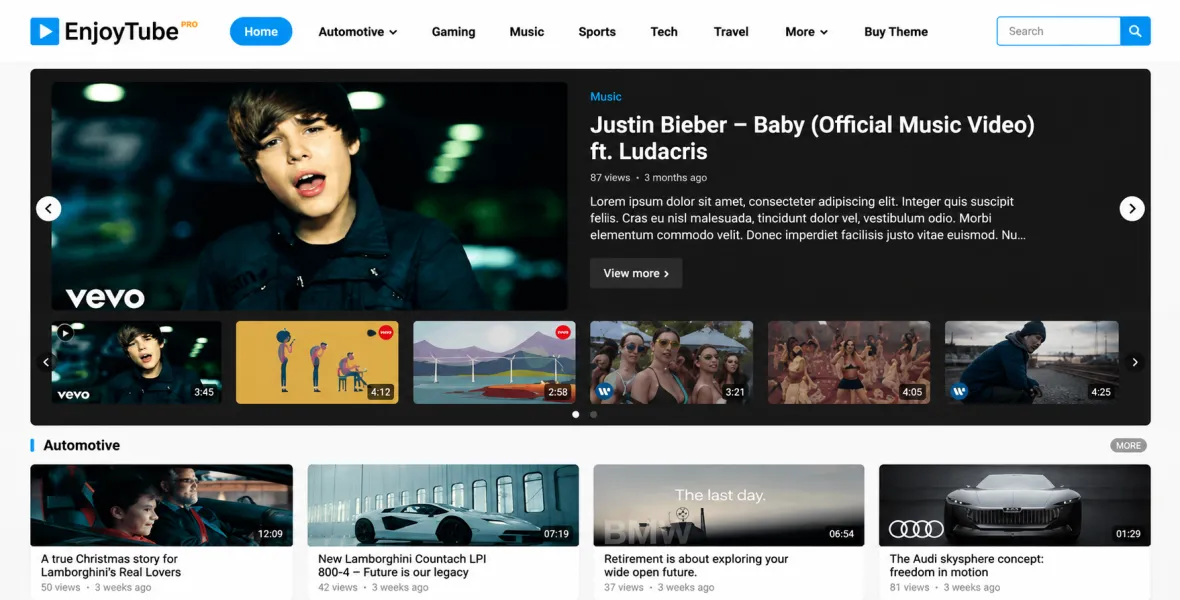Click 'The Audi skysphere concept' title

[x=966, y=565]
